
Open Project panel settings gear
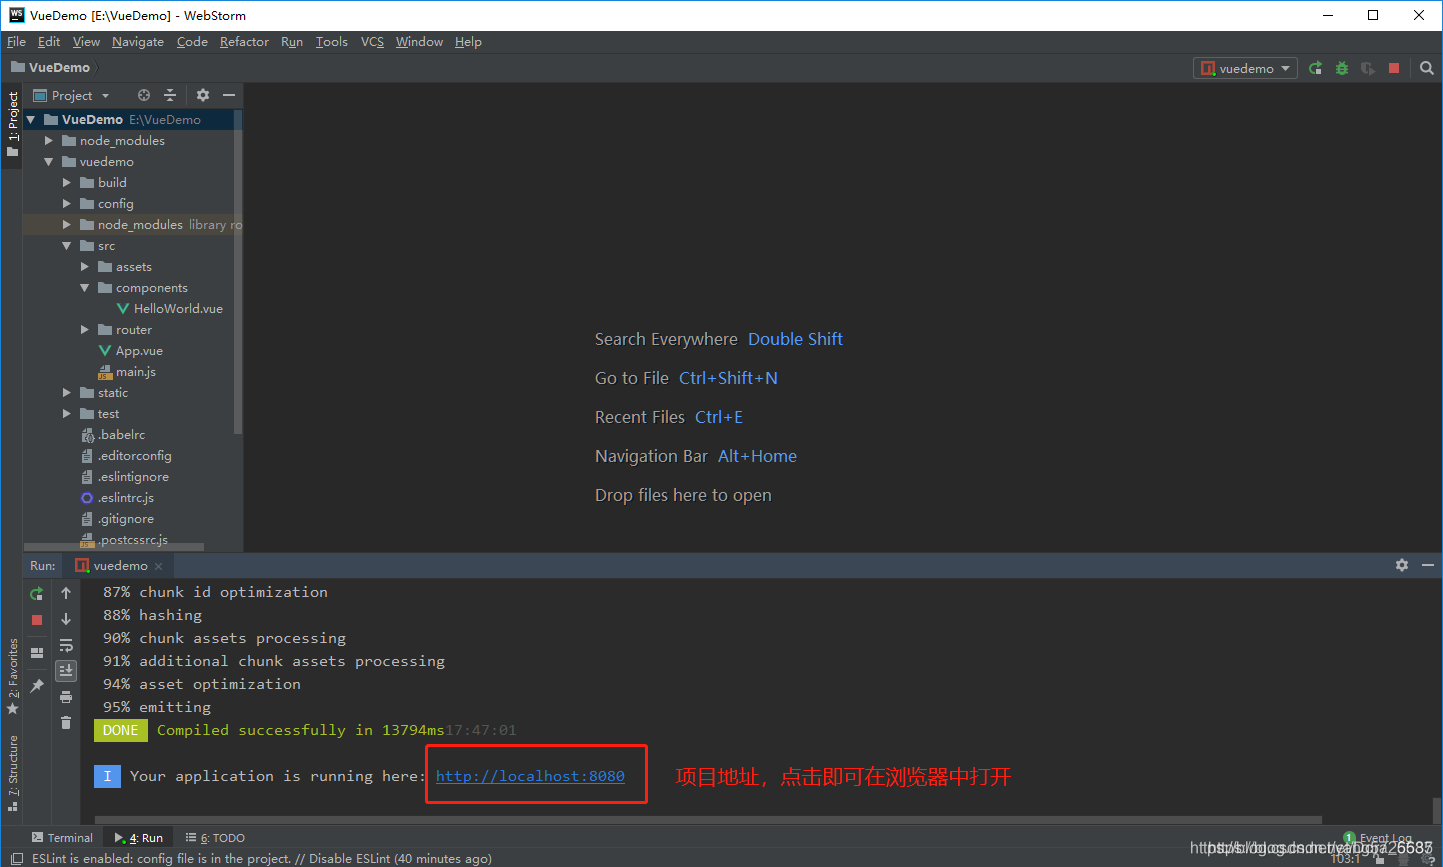[x=203, y=95]
